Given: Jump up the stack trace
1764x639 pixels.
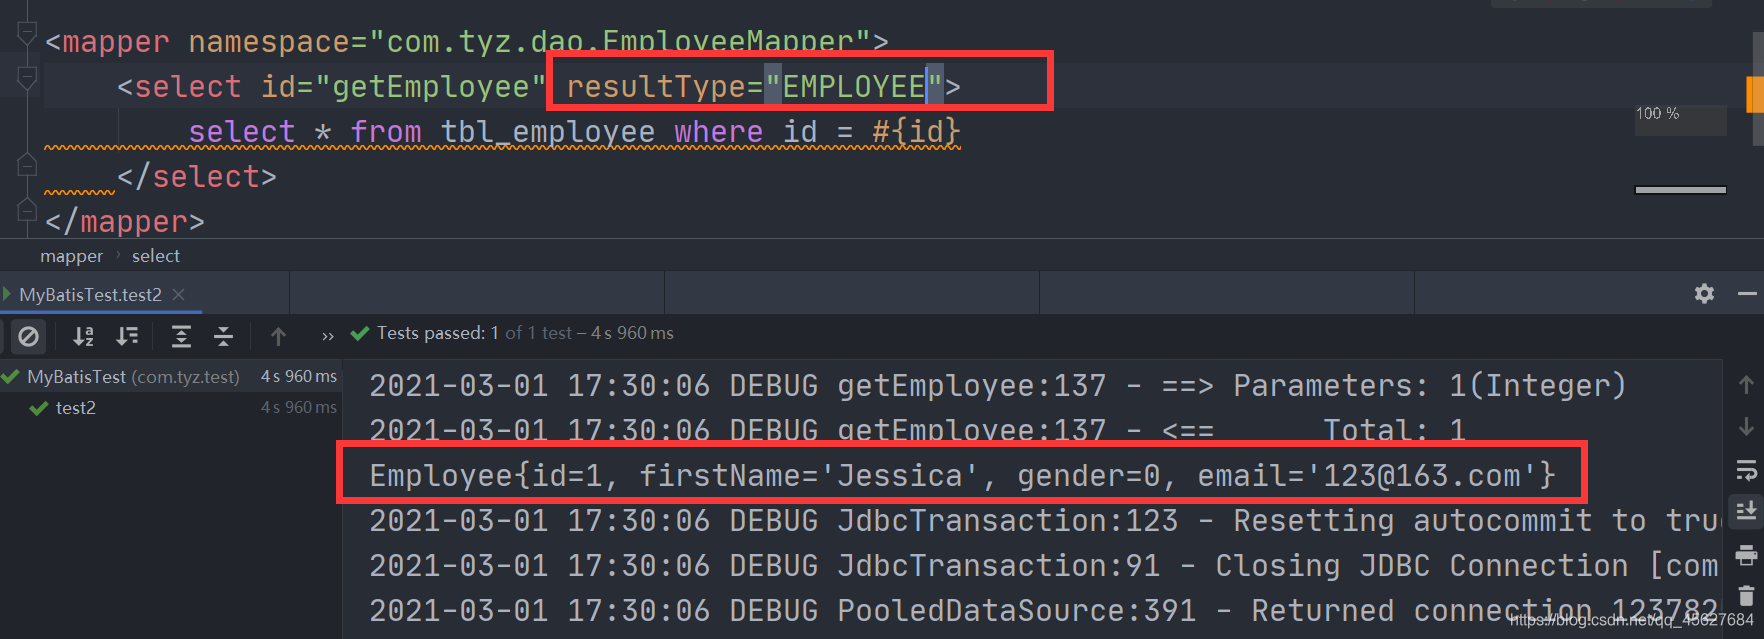Looking at the screenshot, I should pos(1746,384).
